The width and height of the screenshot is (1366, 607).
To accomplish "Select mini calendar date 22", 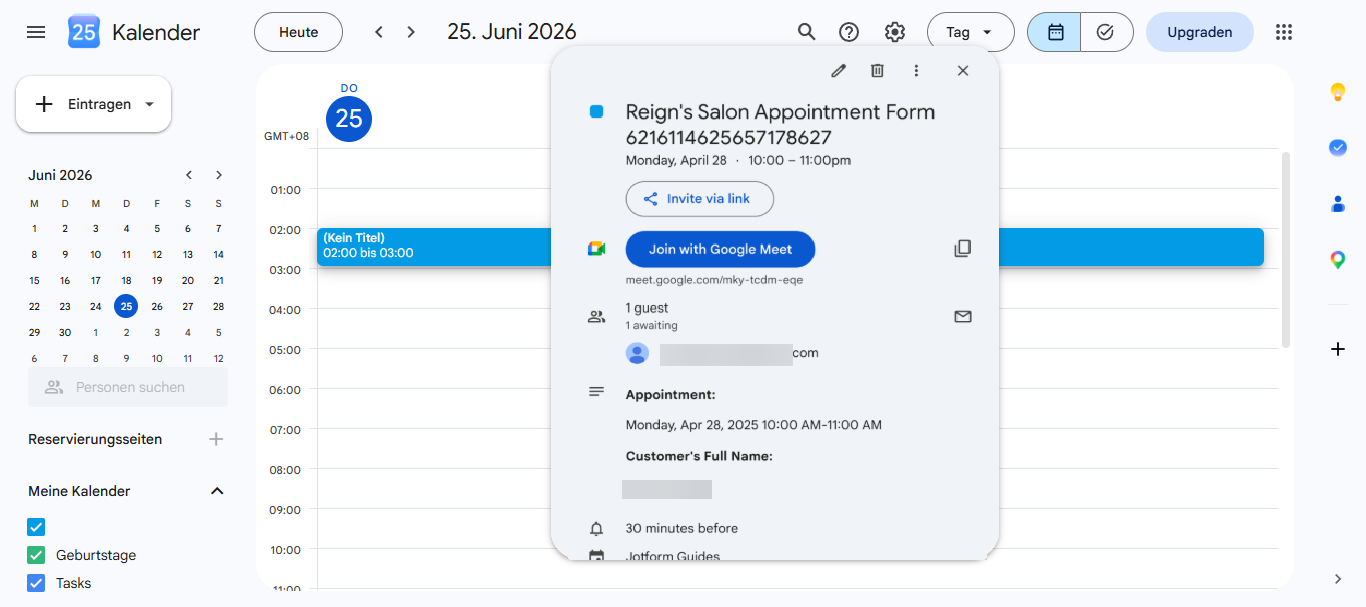I will coord(34,306).
